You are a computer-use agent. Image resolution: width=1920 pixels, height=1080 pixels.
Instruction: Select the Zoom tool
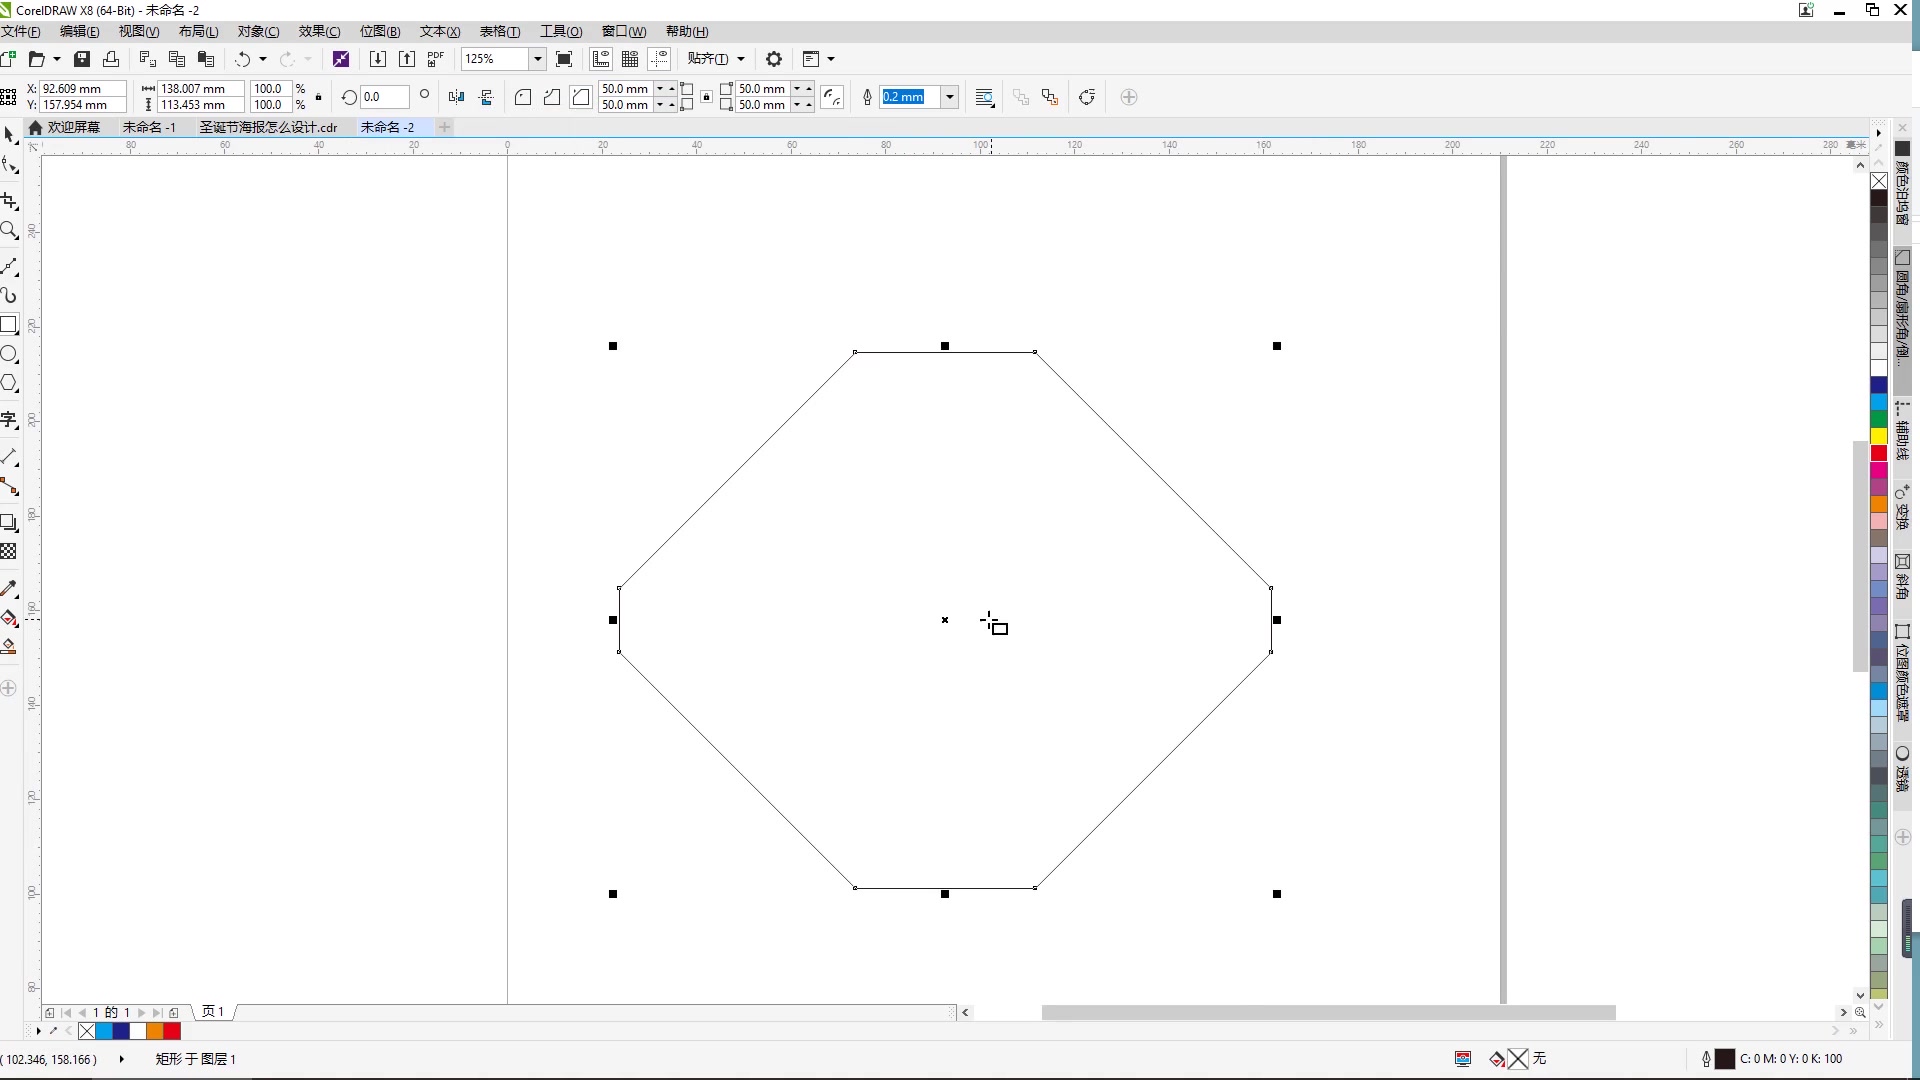click(x=9, y=231)
